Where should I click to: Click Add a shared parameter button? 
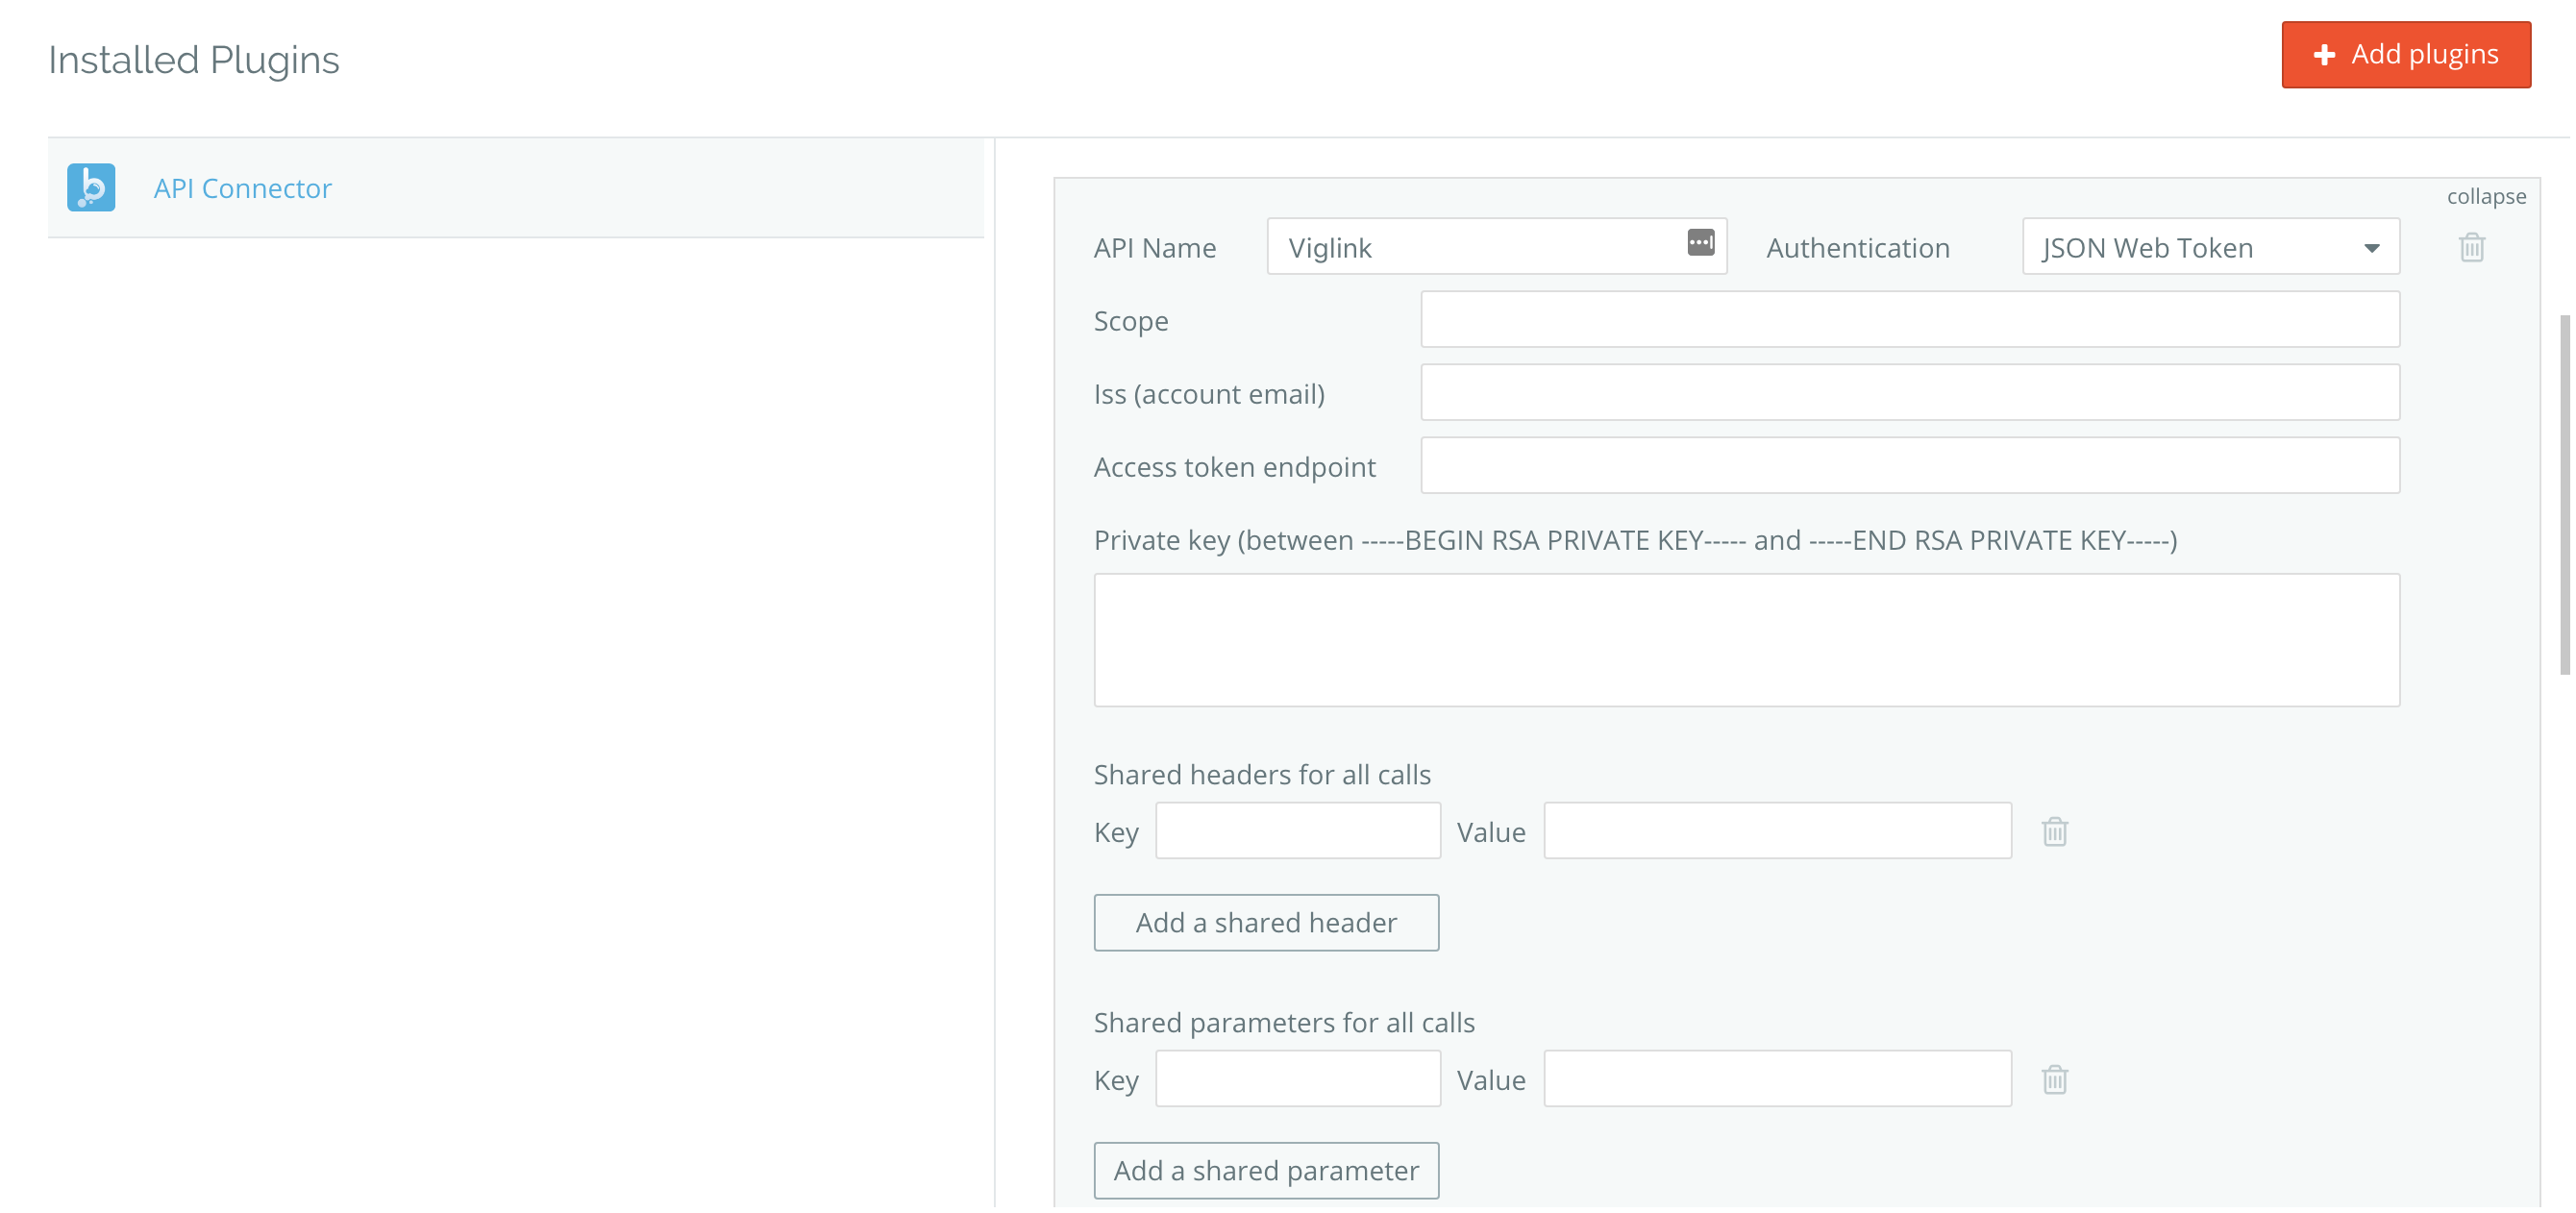coord(1266,1170)
